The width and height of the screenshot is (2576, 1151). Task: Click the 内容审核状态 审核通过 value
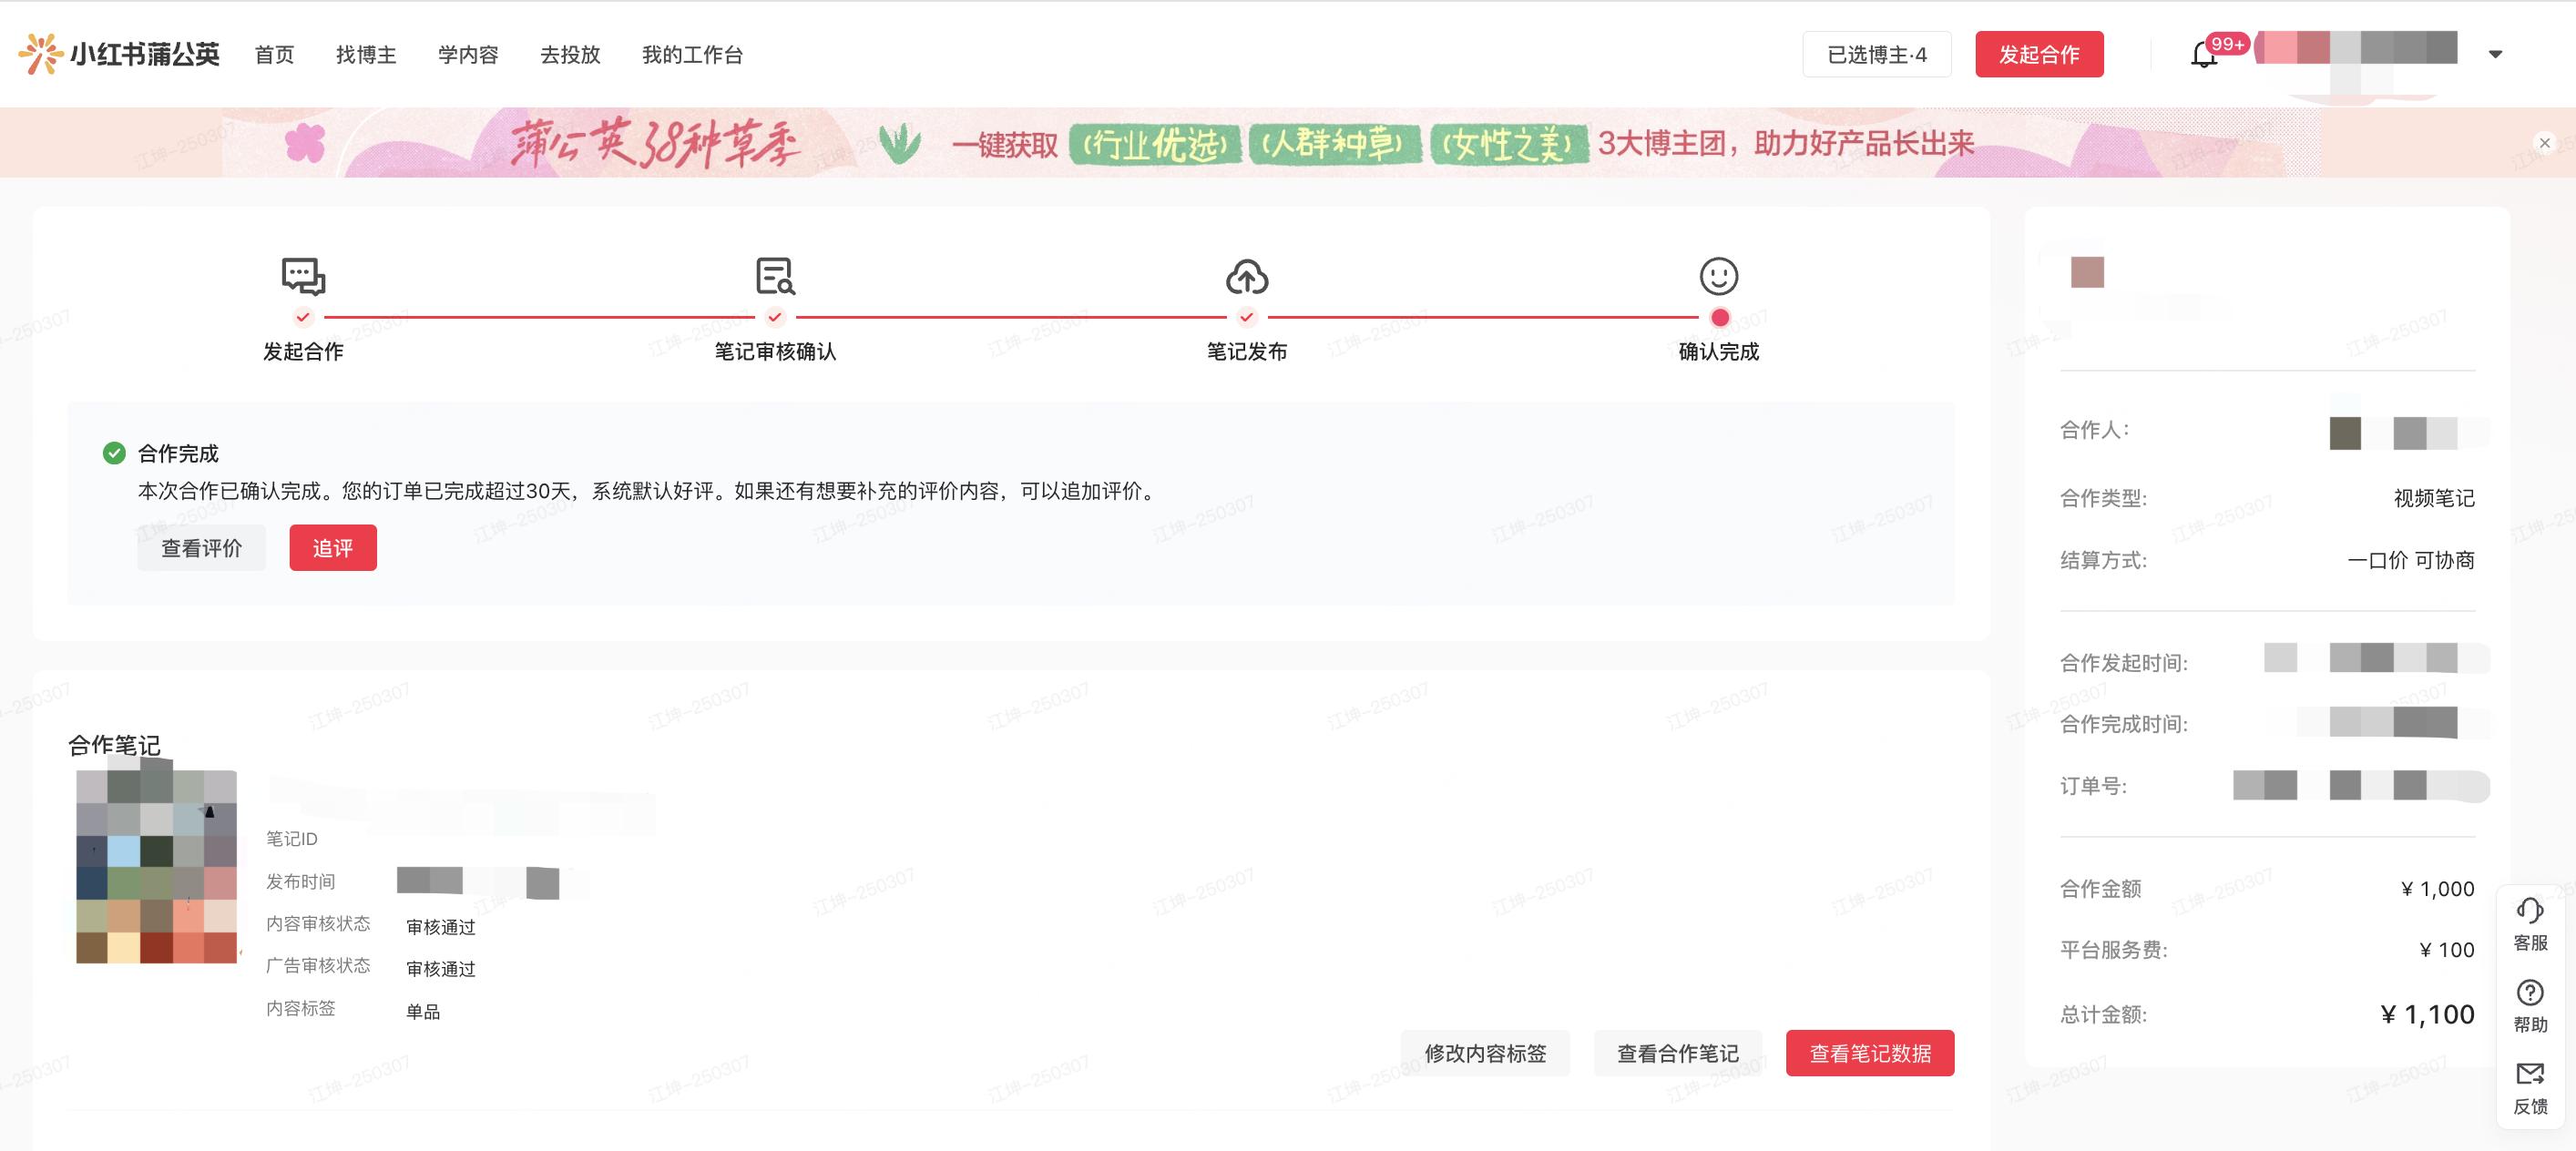click(x=440, y=927)
